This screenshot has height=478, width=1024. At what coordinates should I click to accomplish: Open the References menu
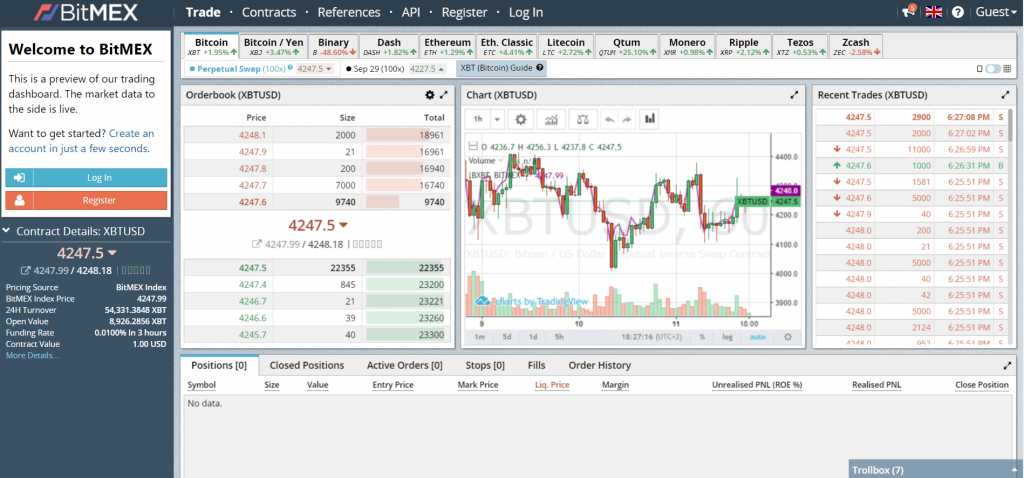click(349, 12)
